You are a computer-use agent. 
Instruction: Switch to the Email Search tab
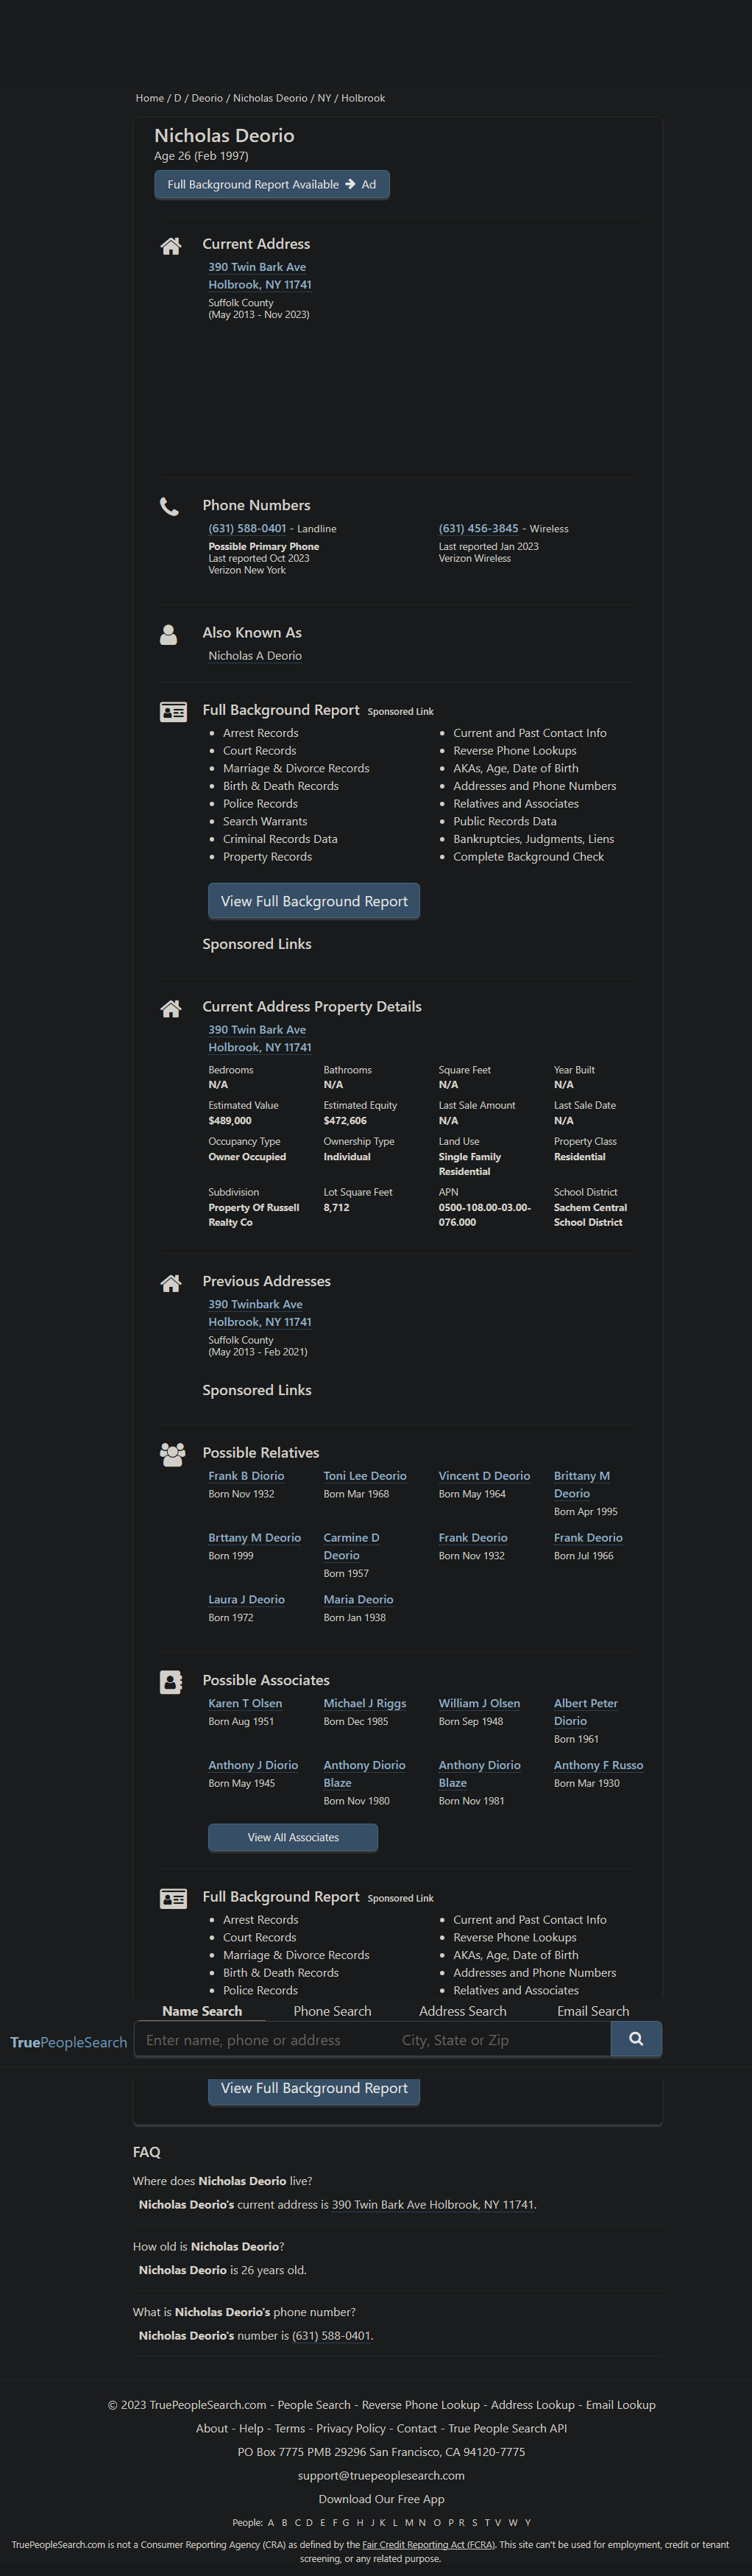(x=593, y=2011)
